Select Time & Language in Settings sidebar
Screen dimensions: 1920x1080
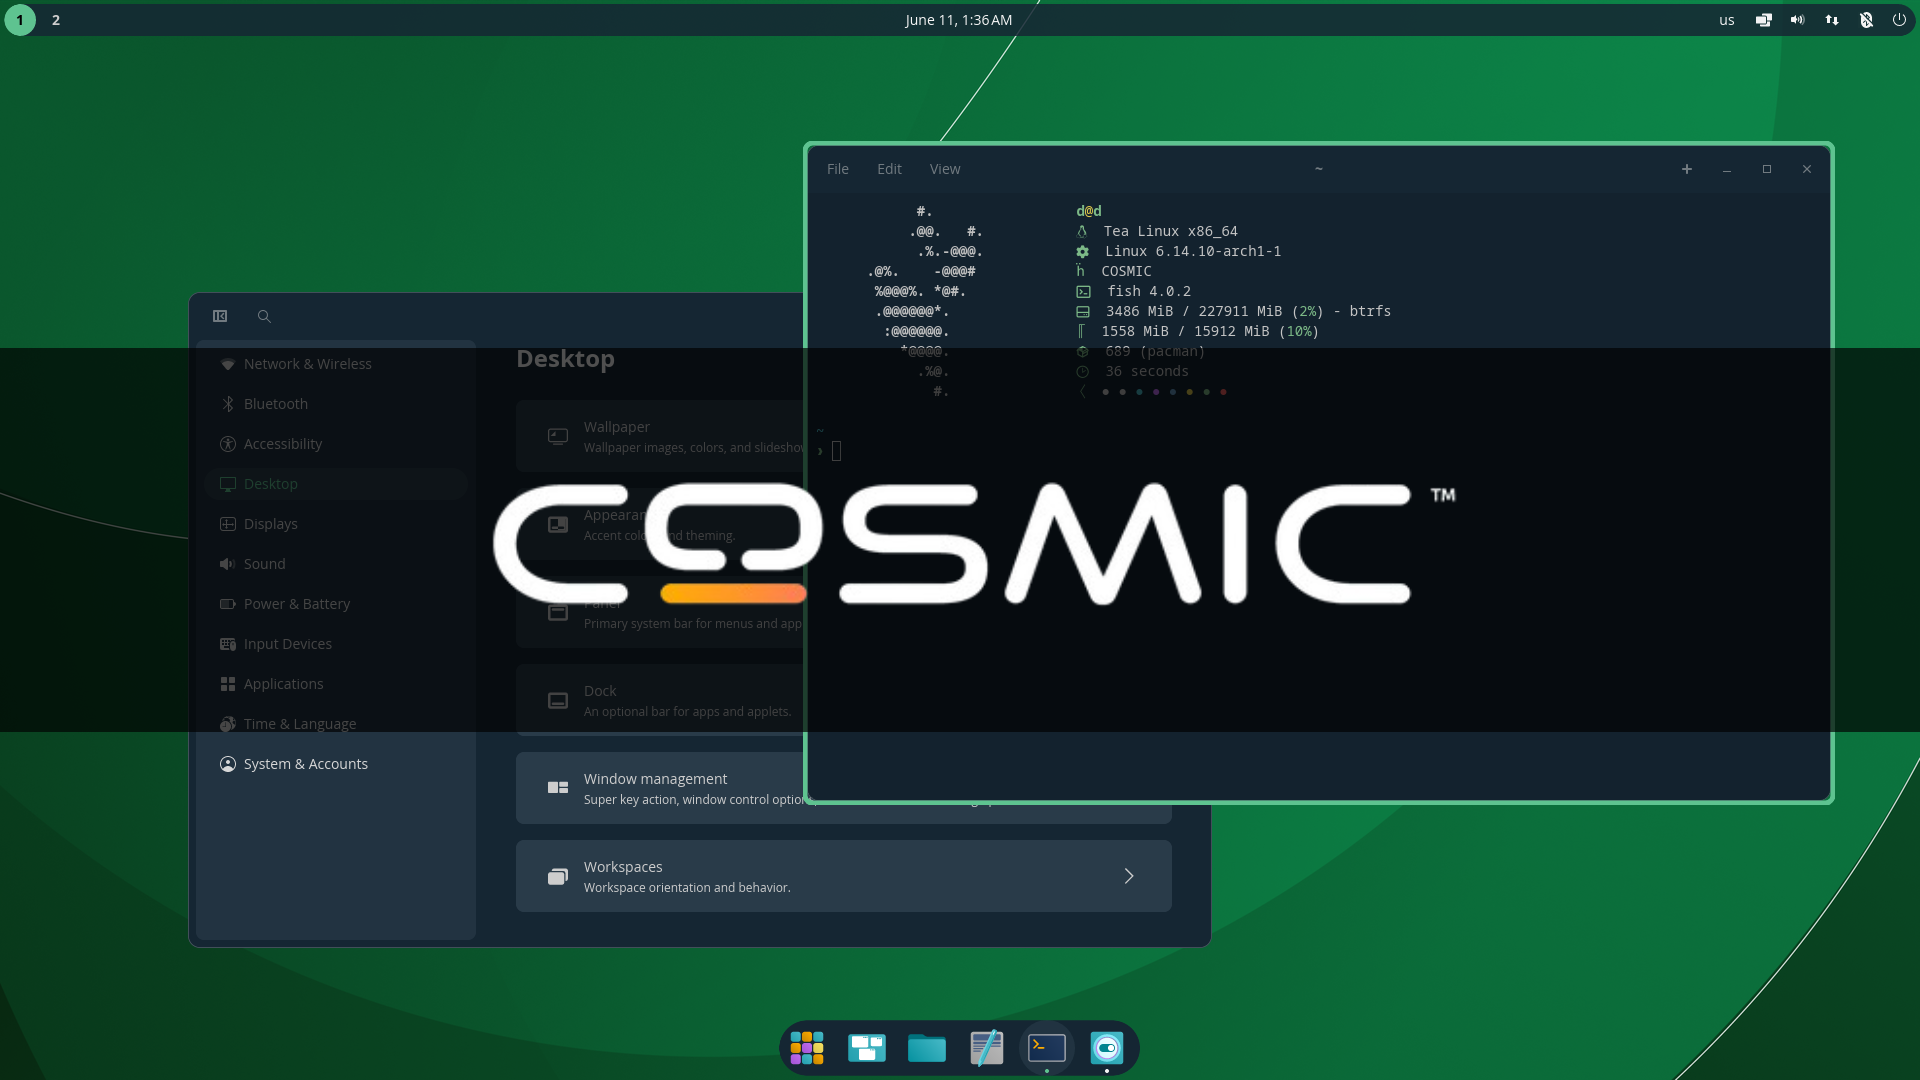(336, 724)
